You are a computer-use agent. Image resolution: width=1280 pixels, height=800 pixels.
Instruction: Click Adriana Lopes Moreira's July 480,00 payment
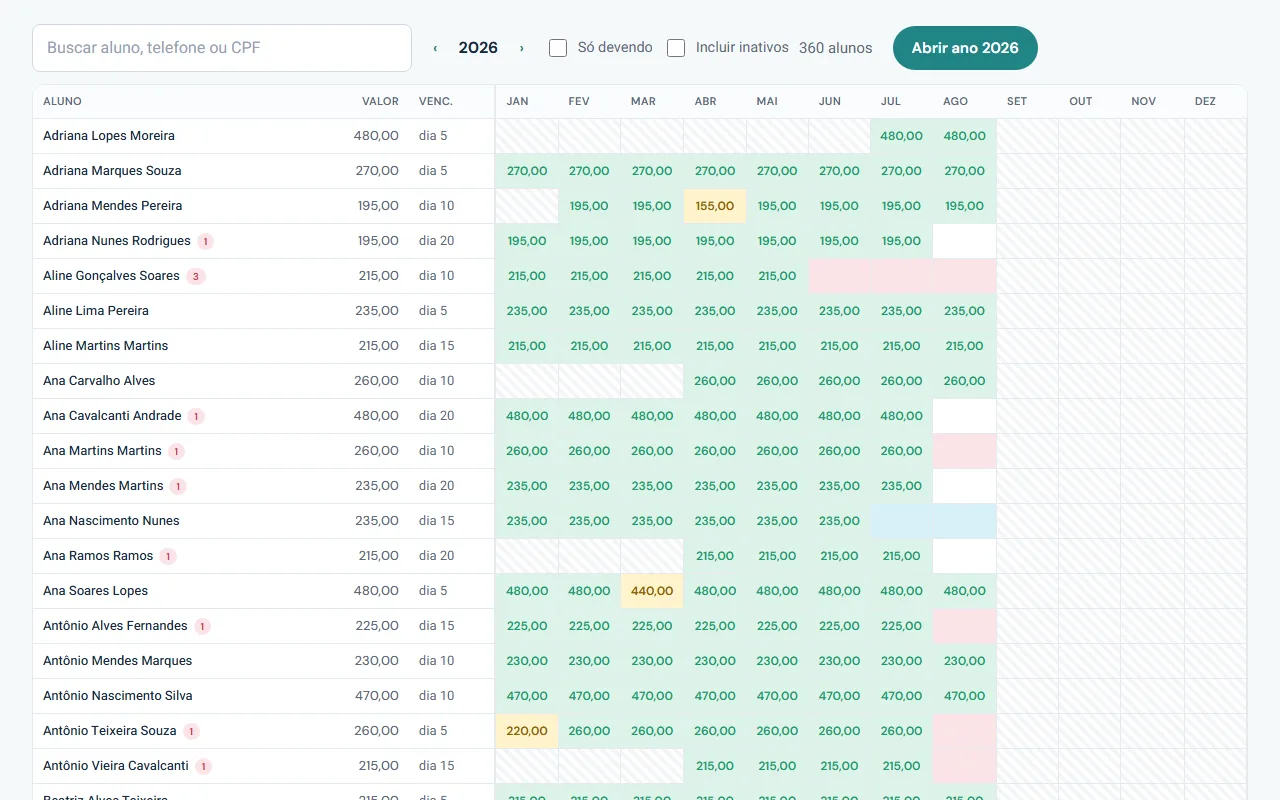[901, 136]
